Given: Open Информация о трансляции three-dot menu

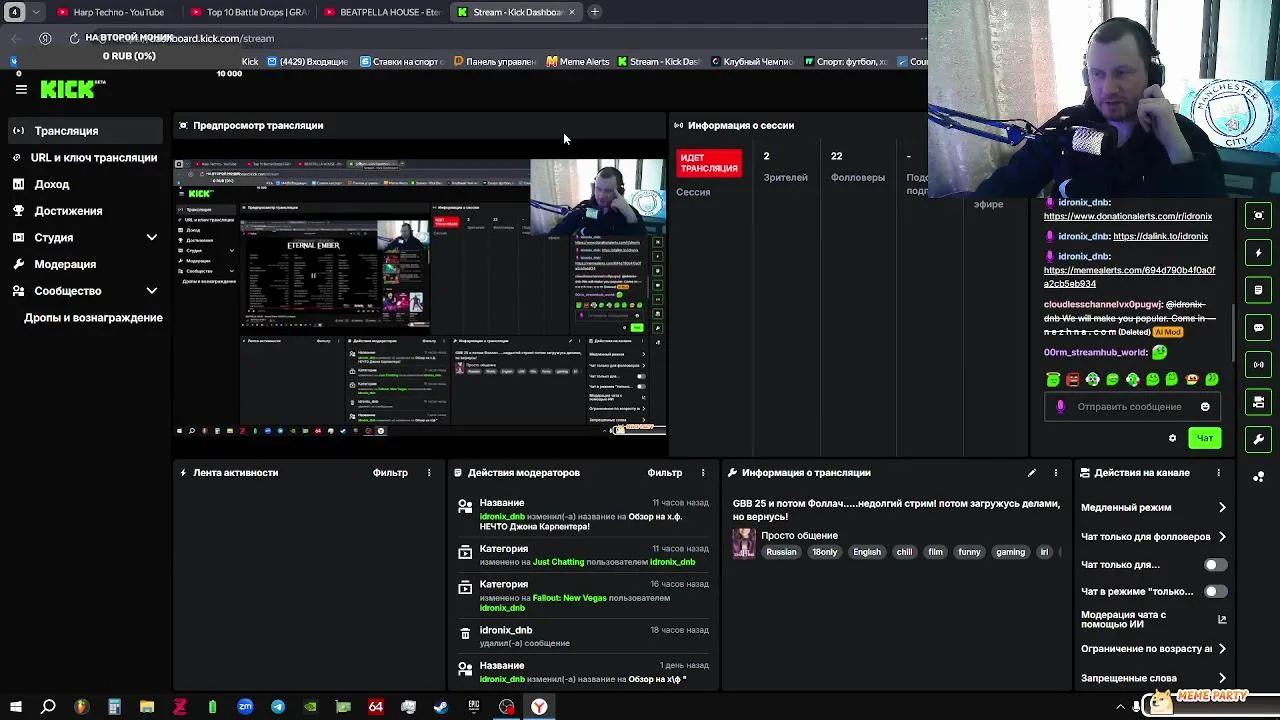Looking at the screenshot, I should tap(1056, 473).
